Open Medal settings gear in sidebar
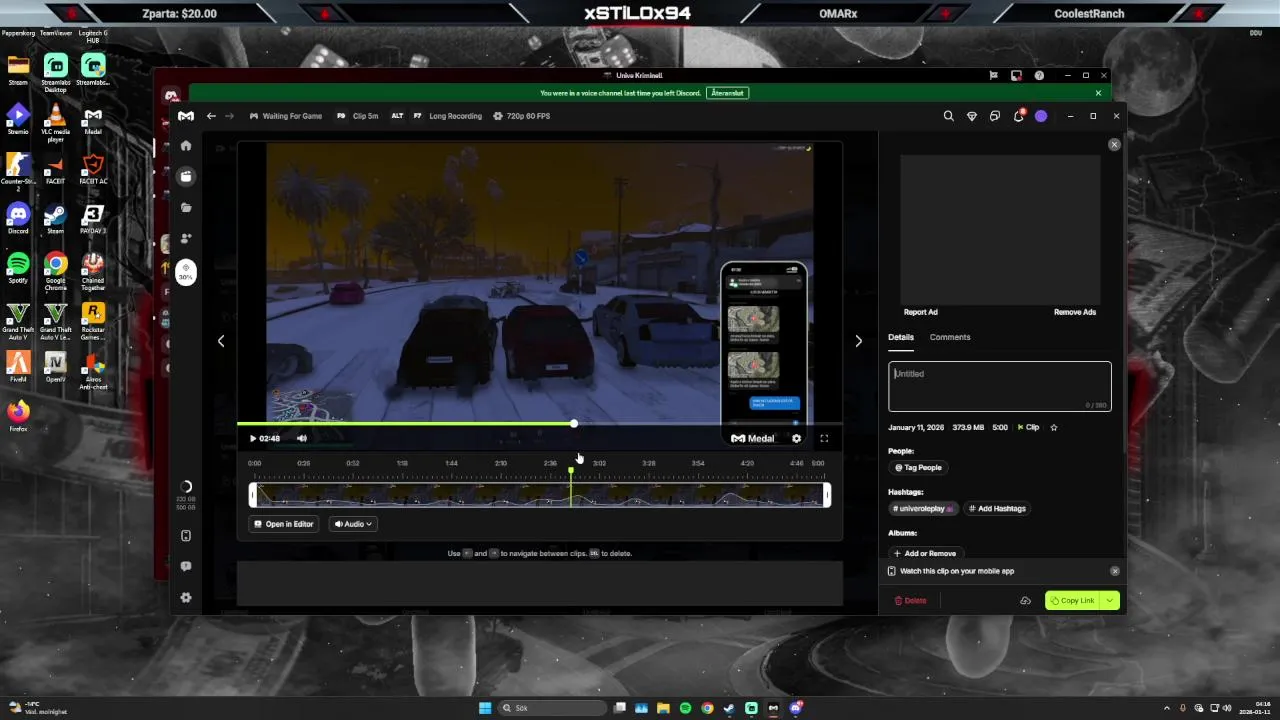This screenshot has width=1280, height=720. 186,597
